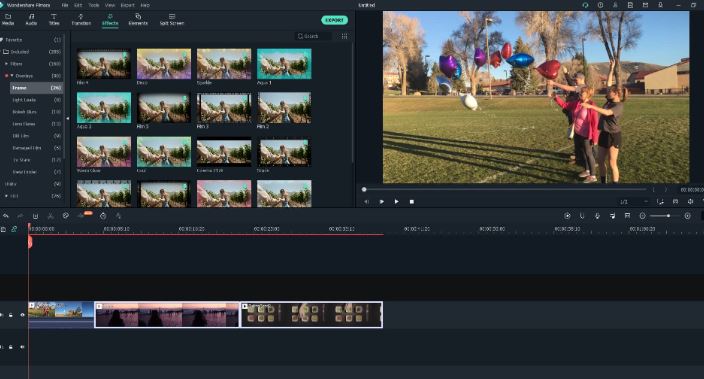Click the preview display settings icon

click(x=660, y=202)
